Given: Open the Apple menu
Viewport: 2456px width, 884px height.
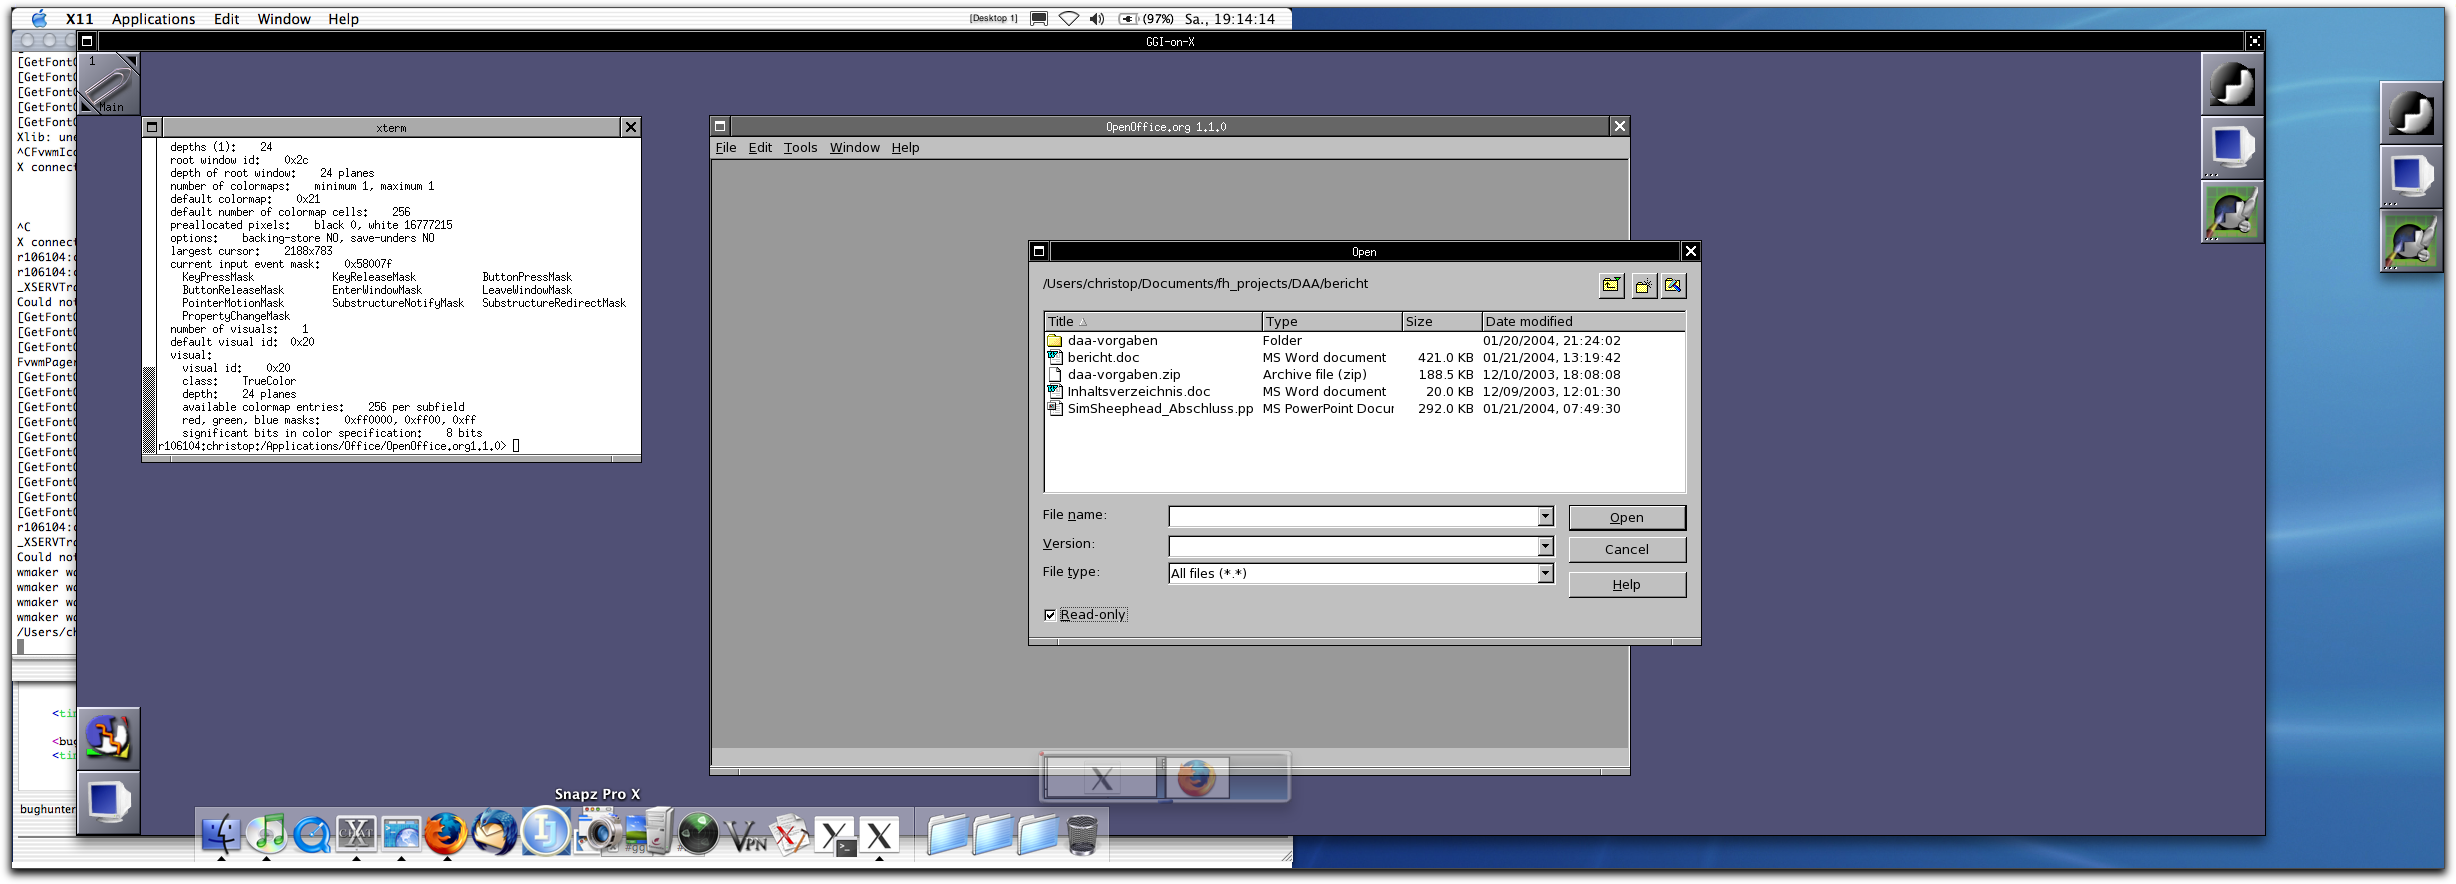Looking at the screenshot, I should tap(39, 18).
